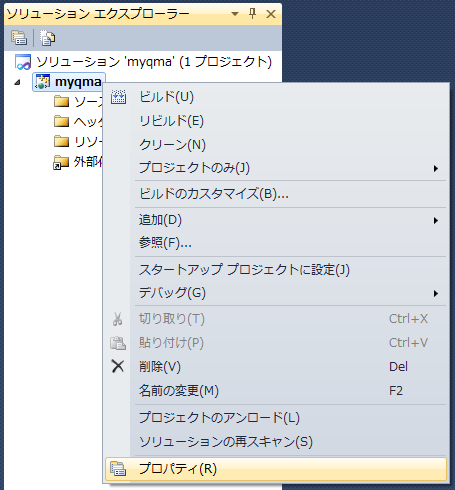Expand the 追加(D) submenu arrow
Screen dimensions: 455x490
pyautogui.click(x=436, y=220)
